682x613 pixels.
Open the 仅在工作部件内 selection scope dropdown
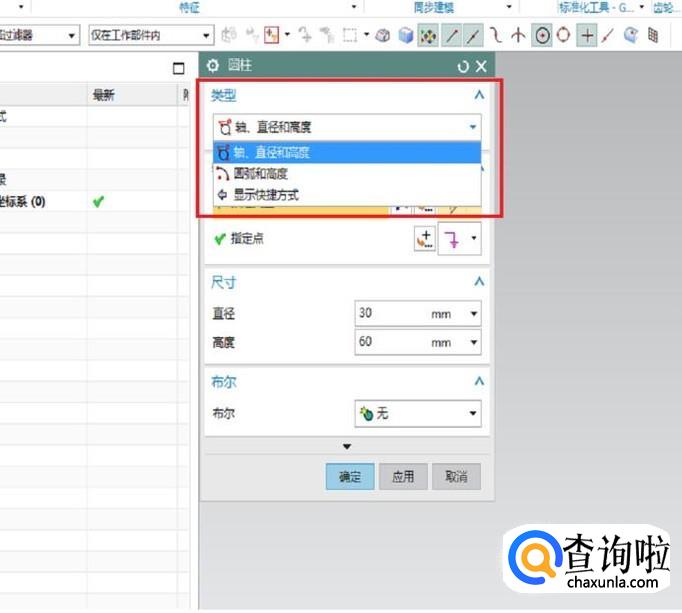pyautogui.click(x=149, y=36)
